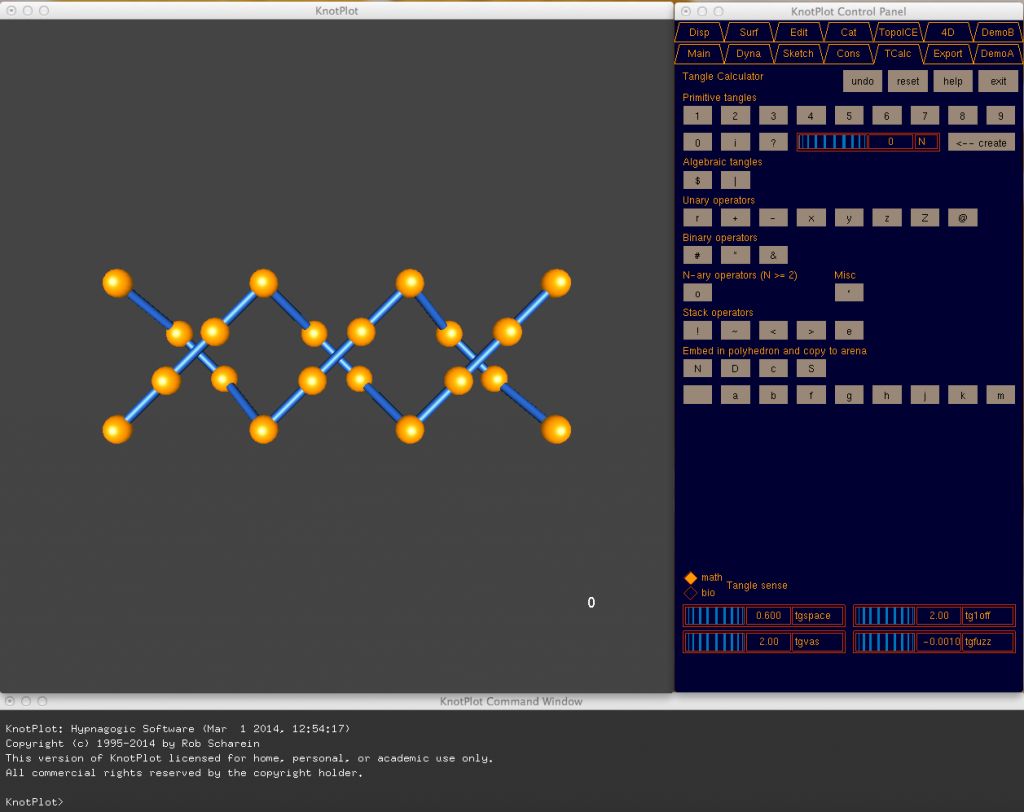Apply the @ unary operator
The height and width of the screenshot is (812, 1024).
coord(963,218)
